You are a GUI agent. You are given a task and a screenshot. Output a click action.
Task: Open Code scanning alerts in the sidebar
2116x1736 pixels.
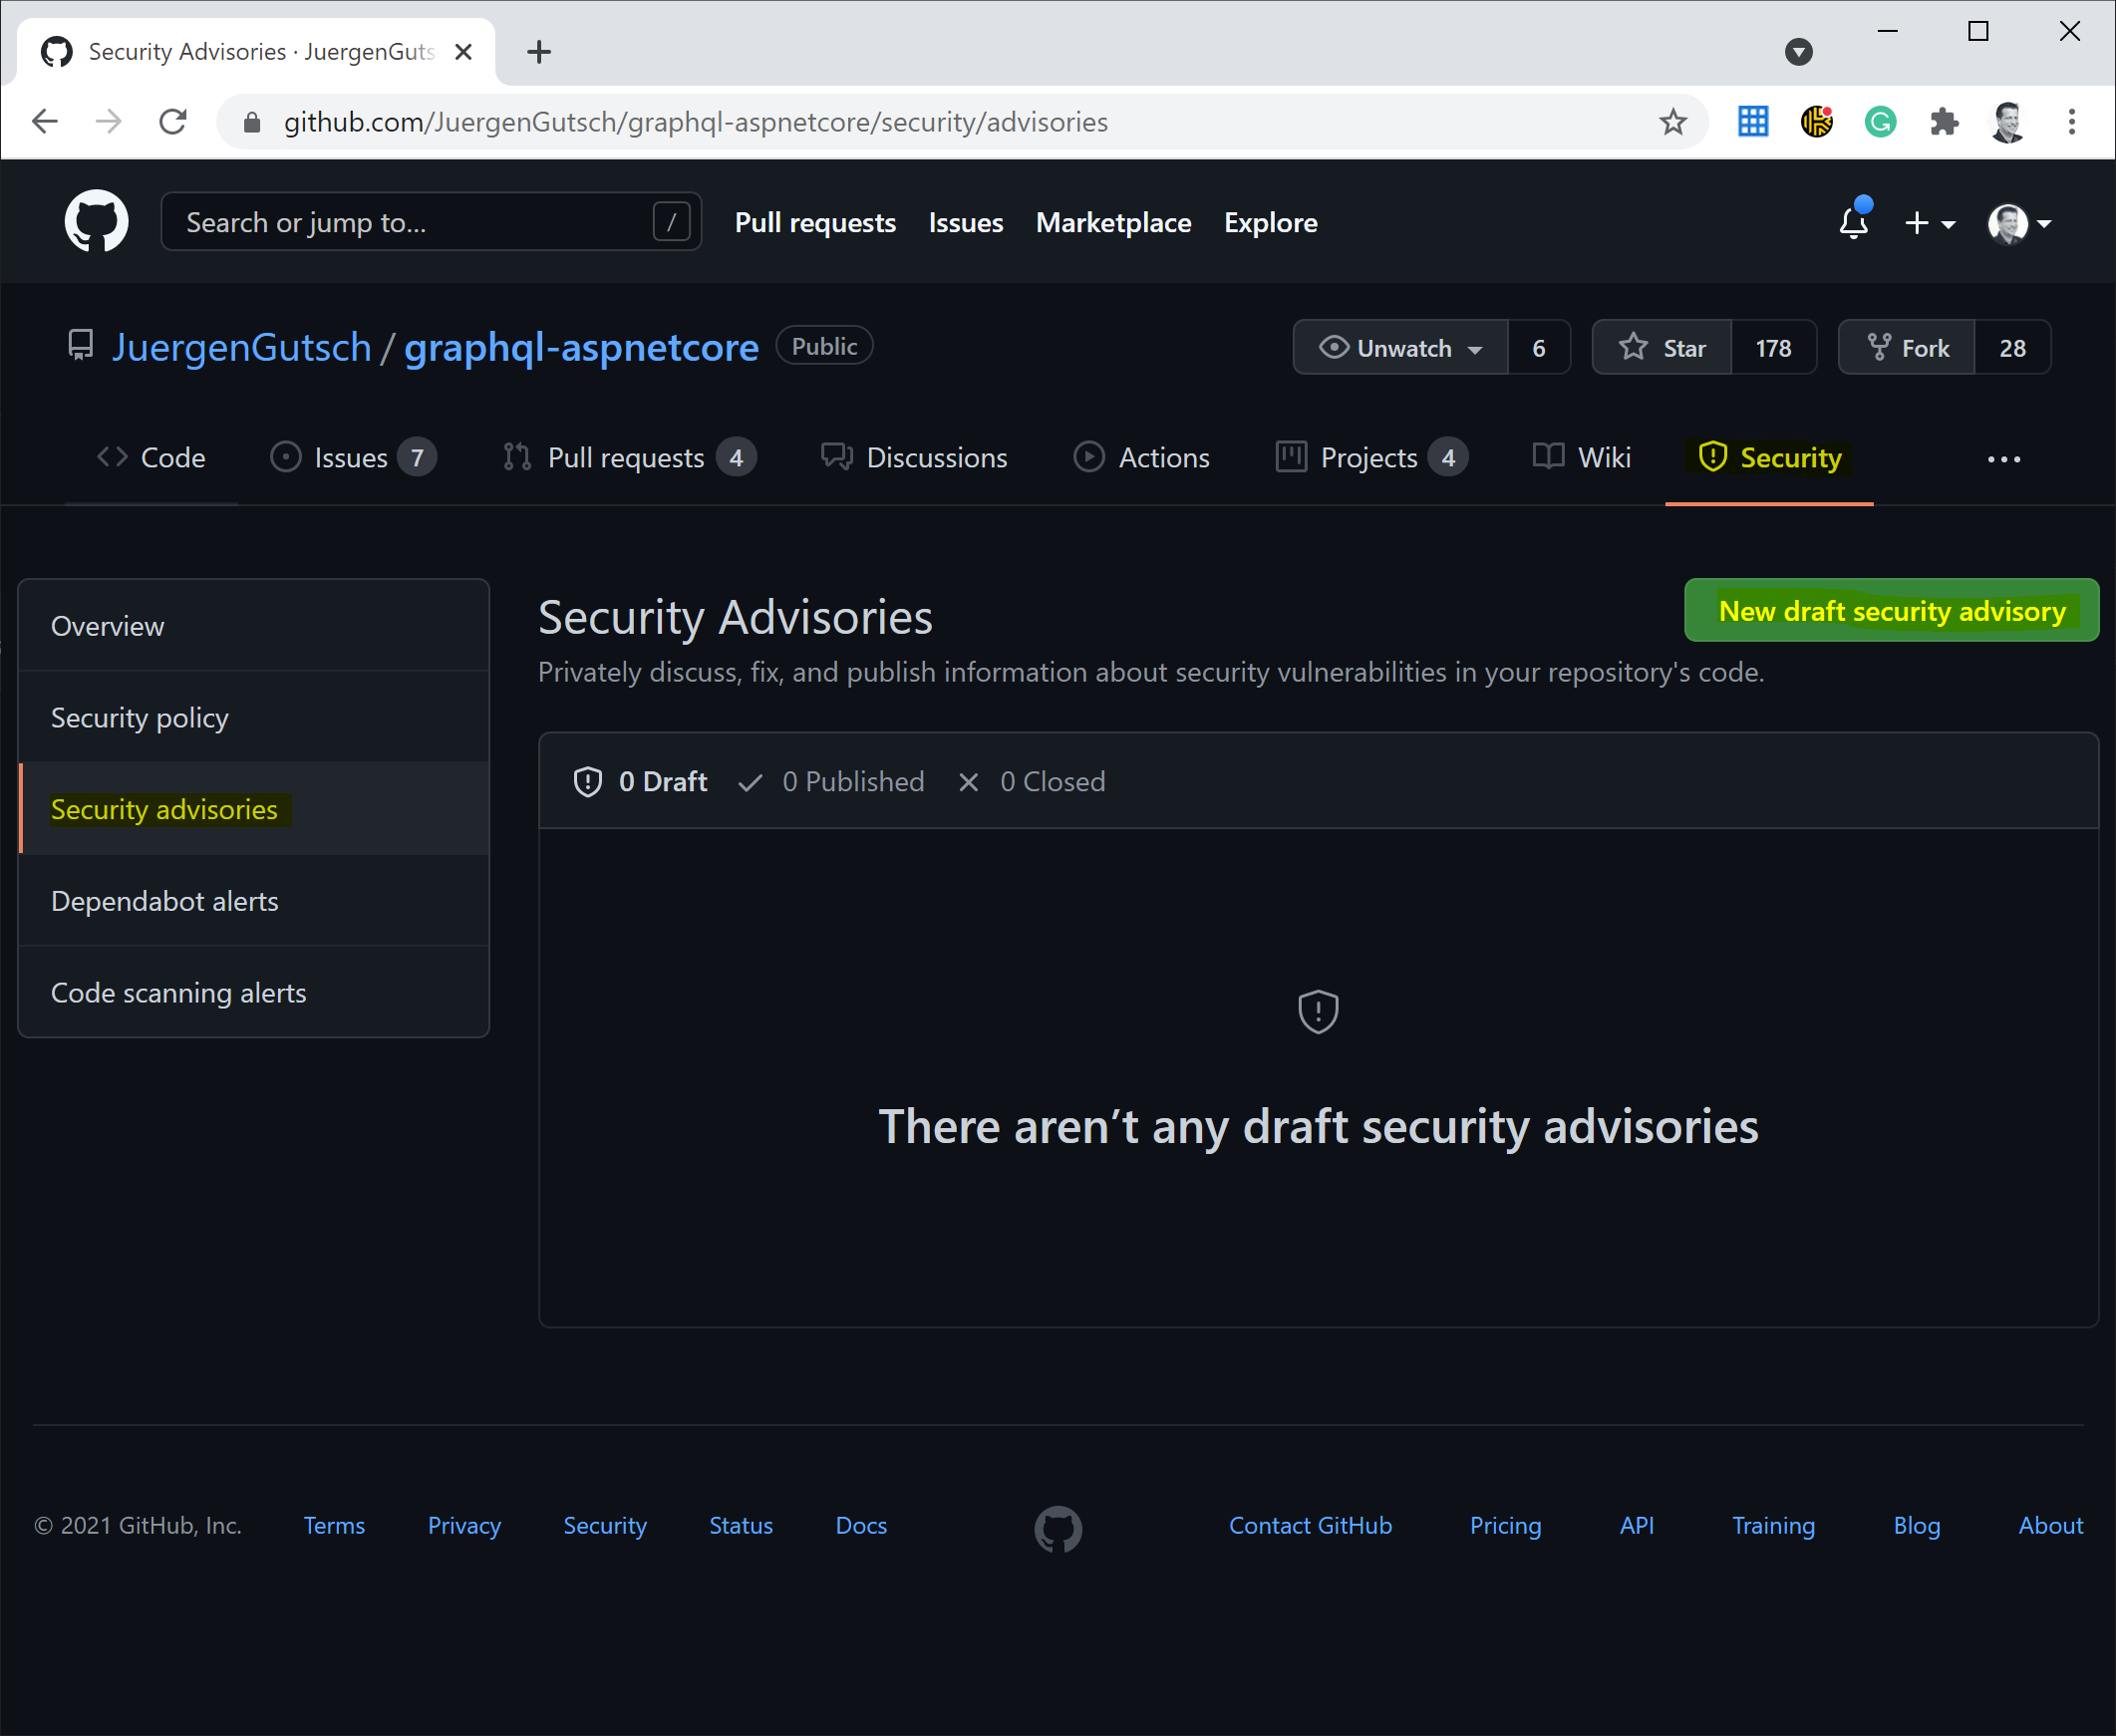[x=254, y=993]
